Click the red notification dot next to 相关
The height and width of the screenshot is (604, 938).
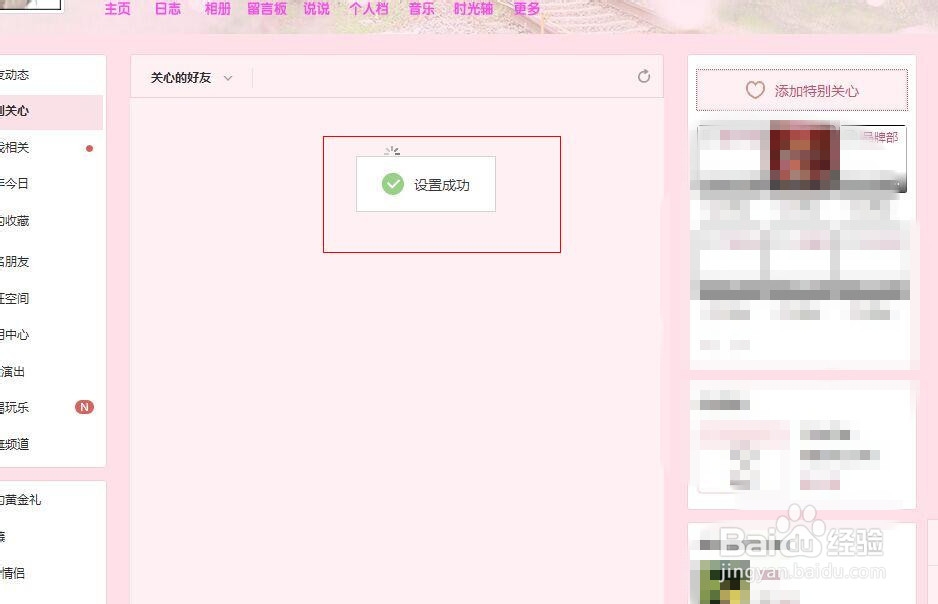pos(89,147)
